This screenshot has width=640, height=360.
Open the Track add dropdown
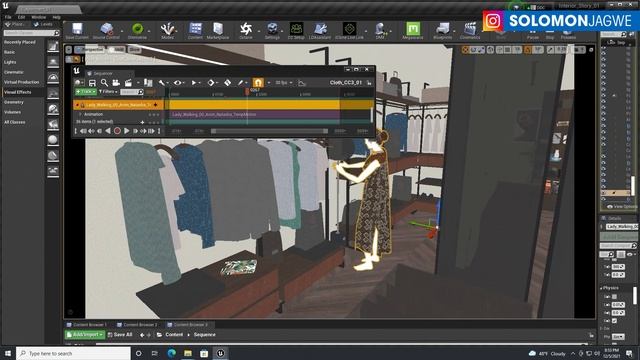tap(86, 92)
